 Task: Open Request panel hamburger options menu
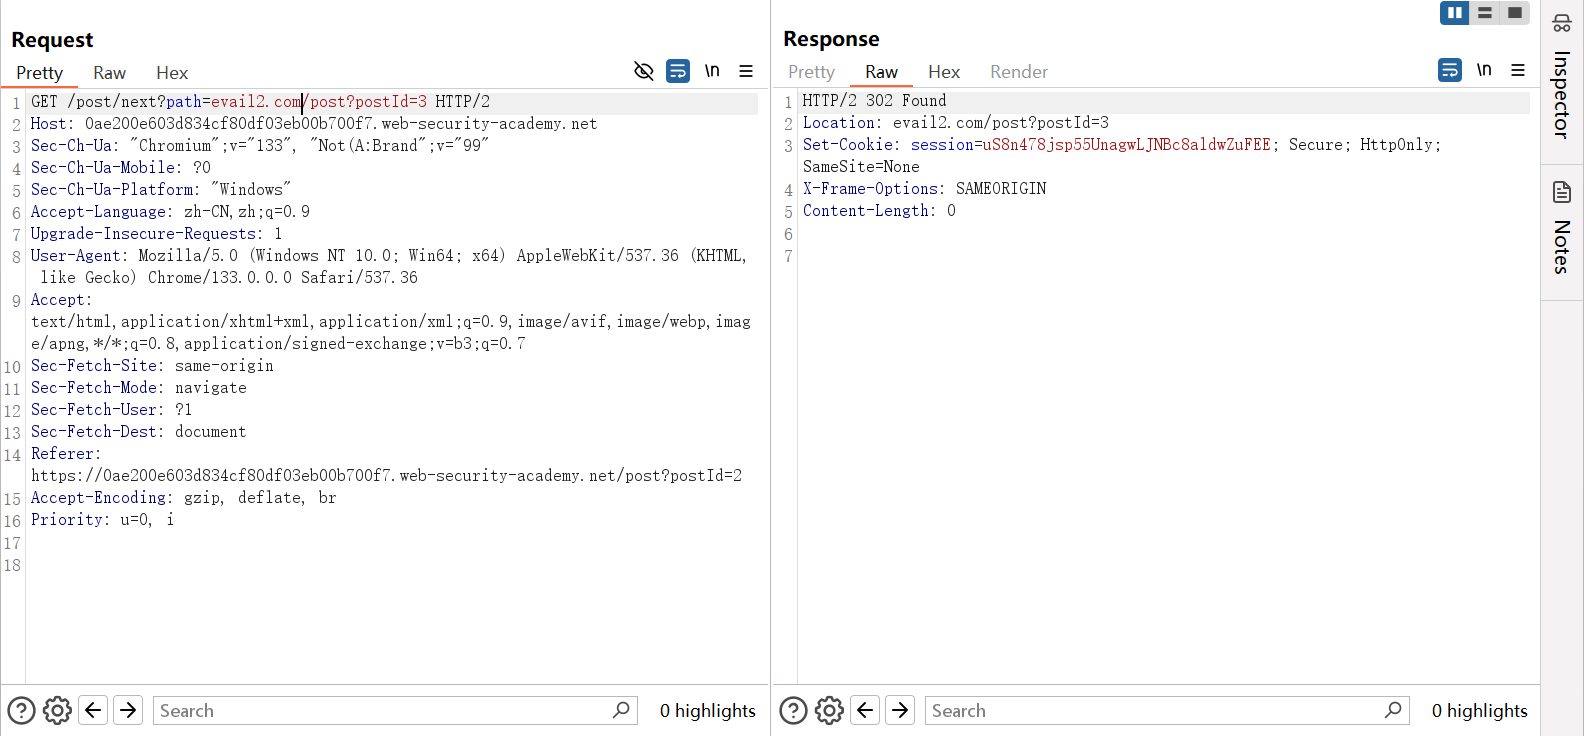746,71
